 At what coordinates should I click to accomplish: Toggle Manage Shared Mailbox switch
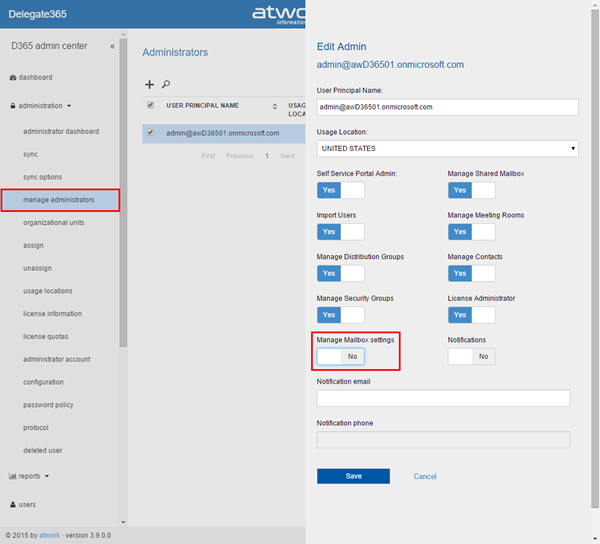(471, 190)
